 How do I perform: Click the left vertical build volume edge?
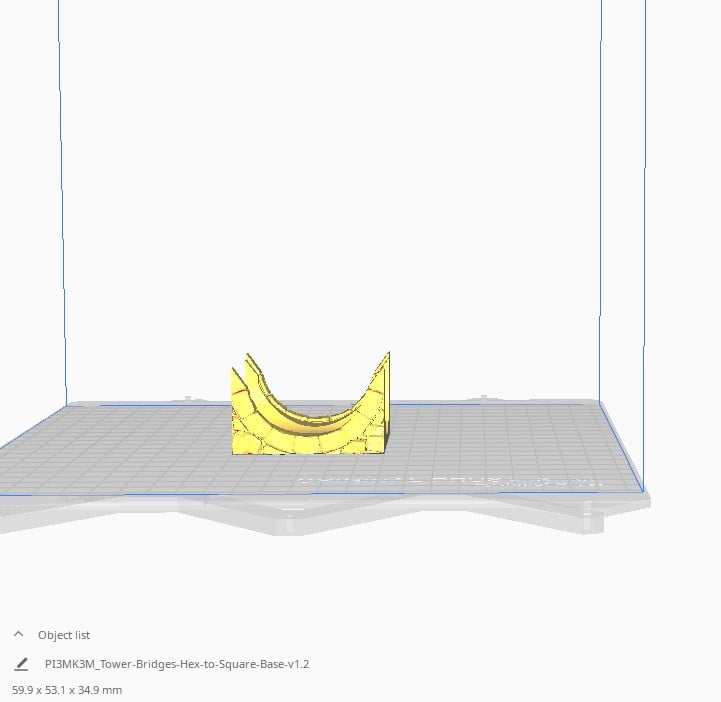[x=62, y=200]
